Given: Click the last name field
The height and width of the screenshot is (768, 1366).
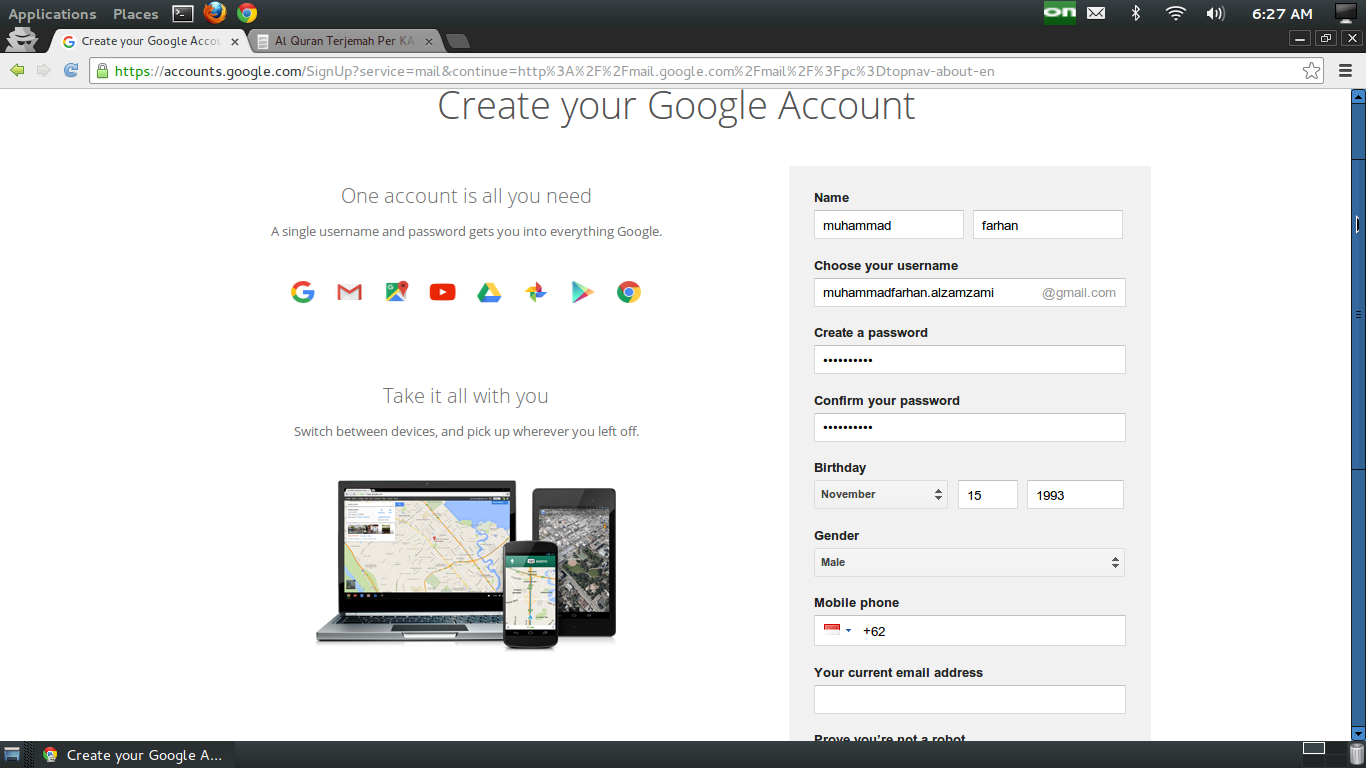Looking at the screenshot, I should coord(1048,225).
